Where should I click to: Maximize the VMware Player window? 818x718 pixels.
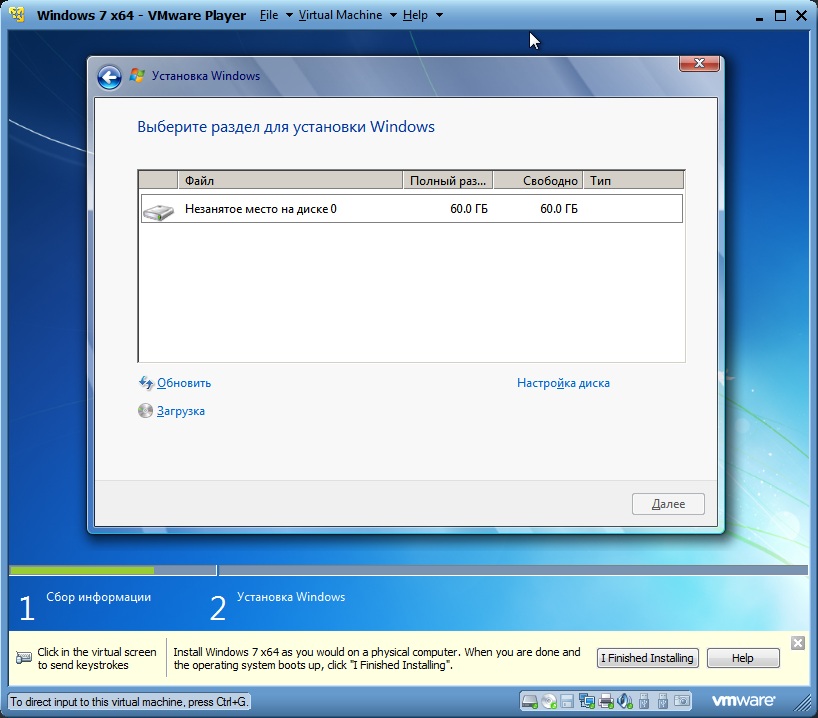click(780, 16)
